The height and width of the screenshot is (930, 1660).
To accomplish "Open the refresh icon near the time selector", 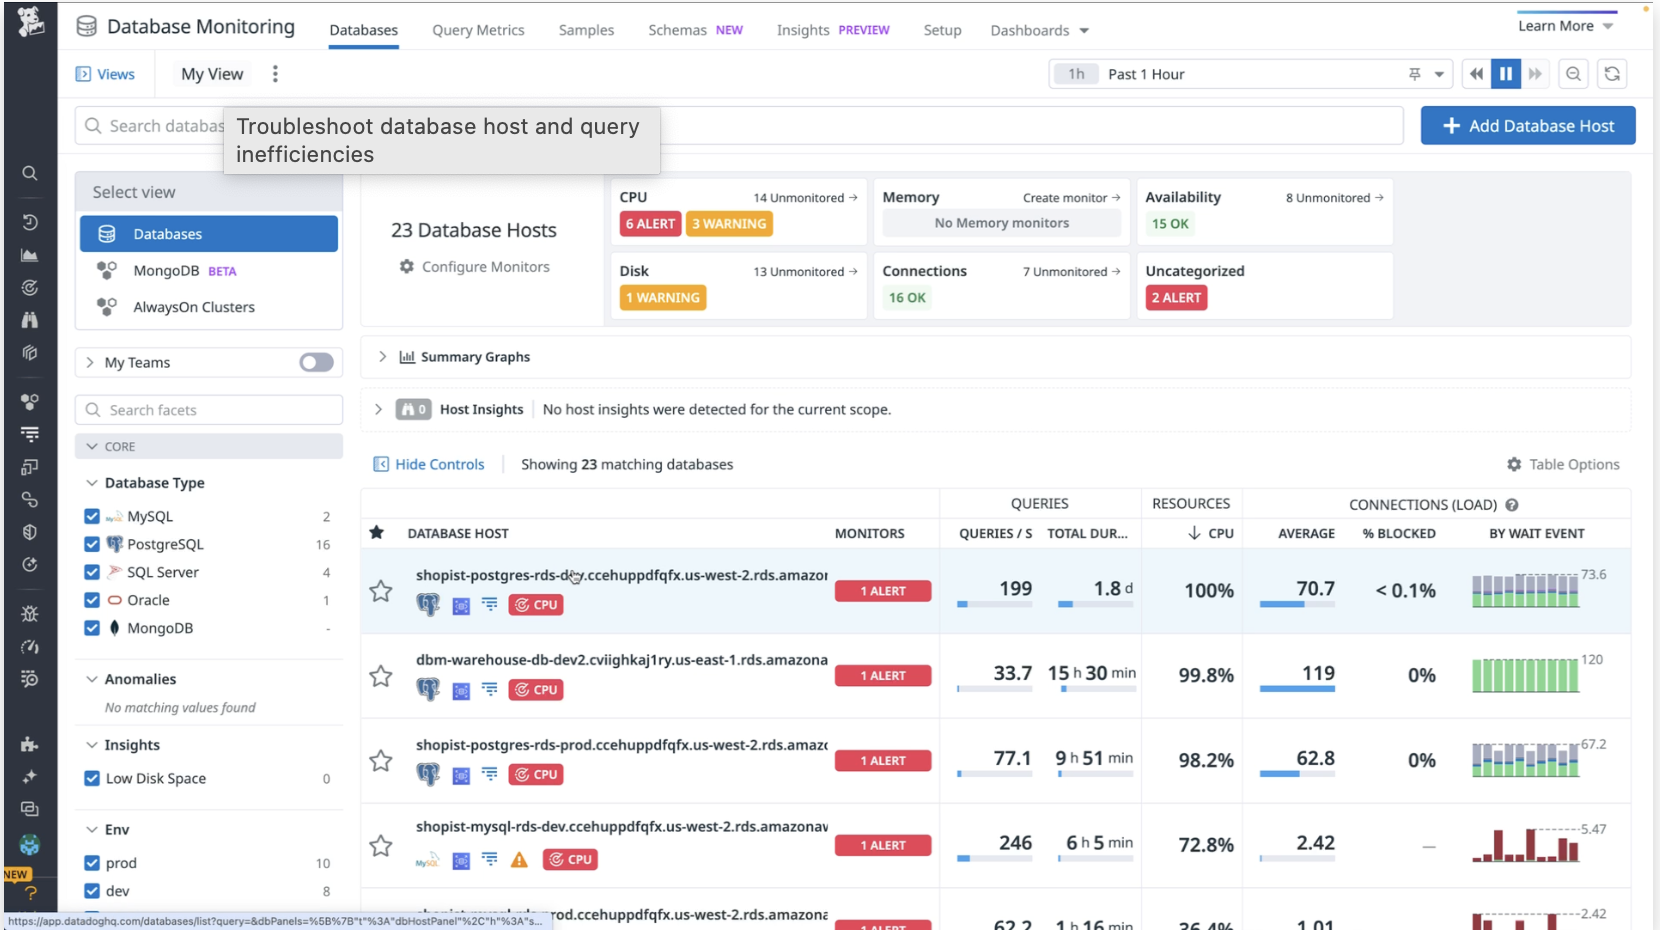I will click(x=1611, y=73).
